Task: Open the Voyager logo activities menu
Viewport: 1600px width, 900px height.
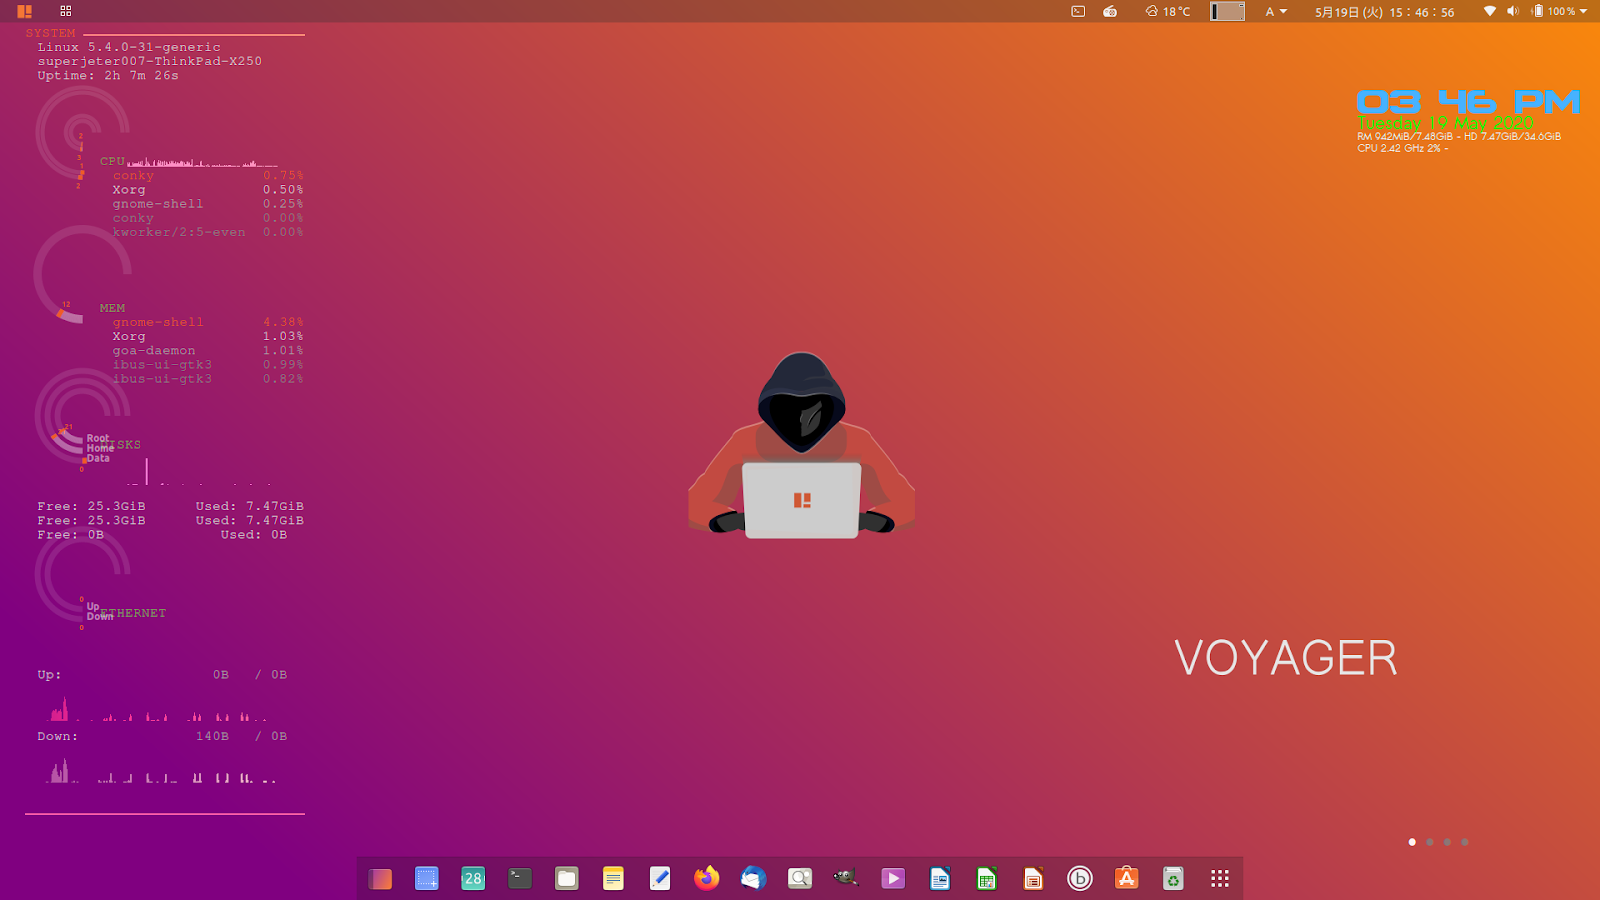Action: [x=24, y=11]
